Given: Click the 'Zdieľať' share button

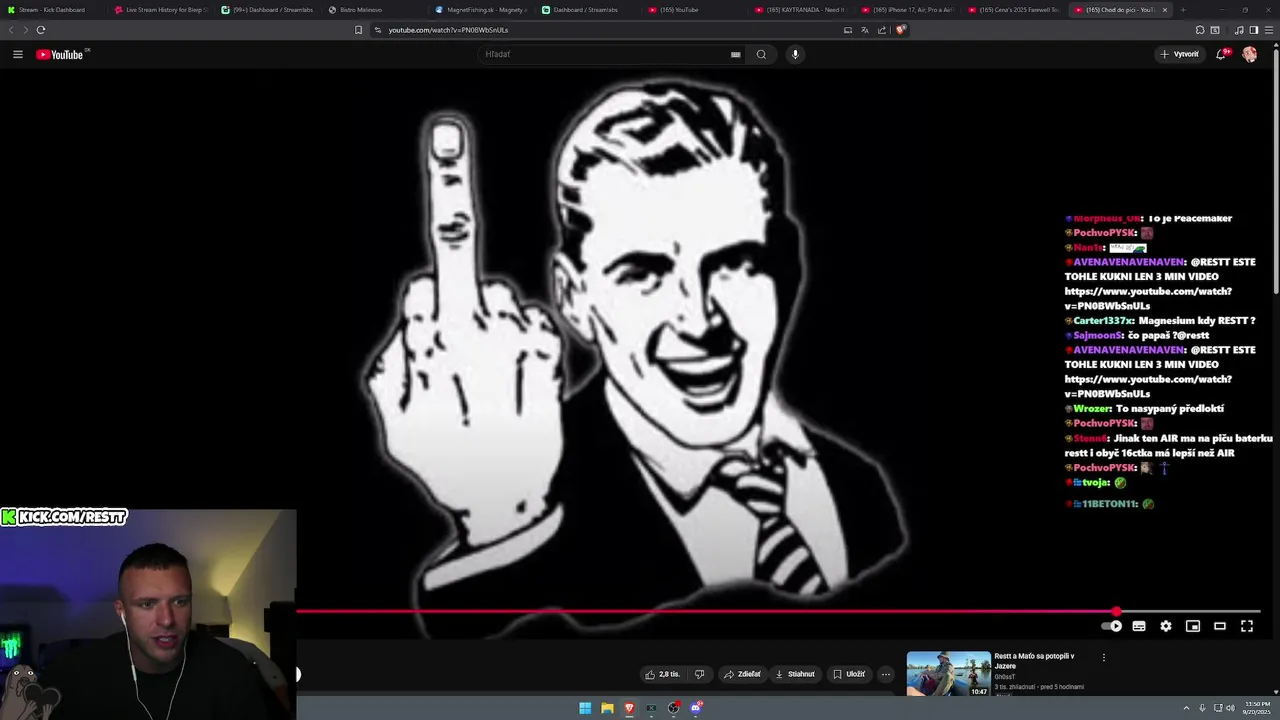Looking at the screenshot, I should [742, 674].
